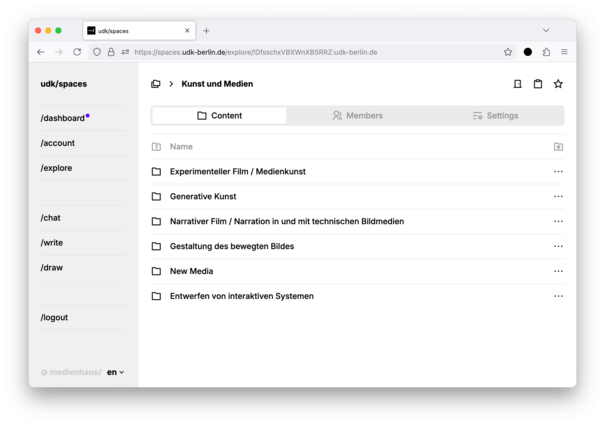
Task: Click the leave-space door icon in header
Action: coord(517,84)
